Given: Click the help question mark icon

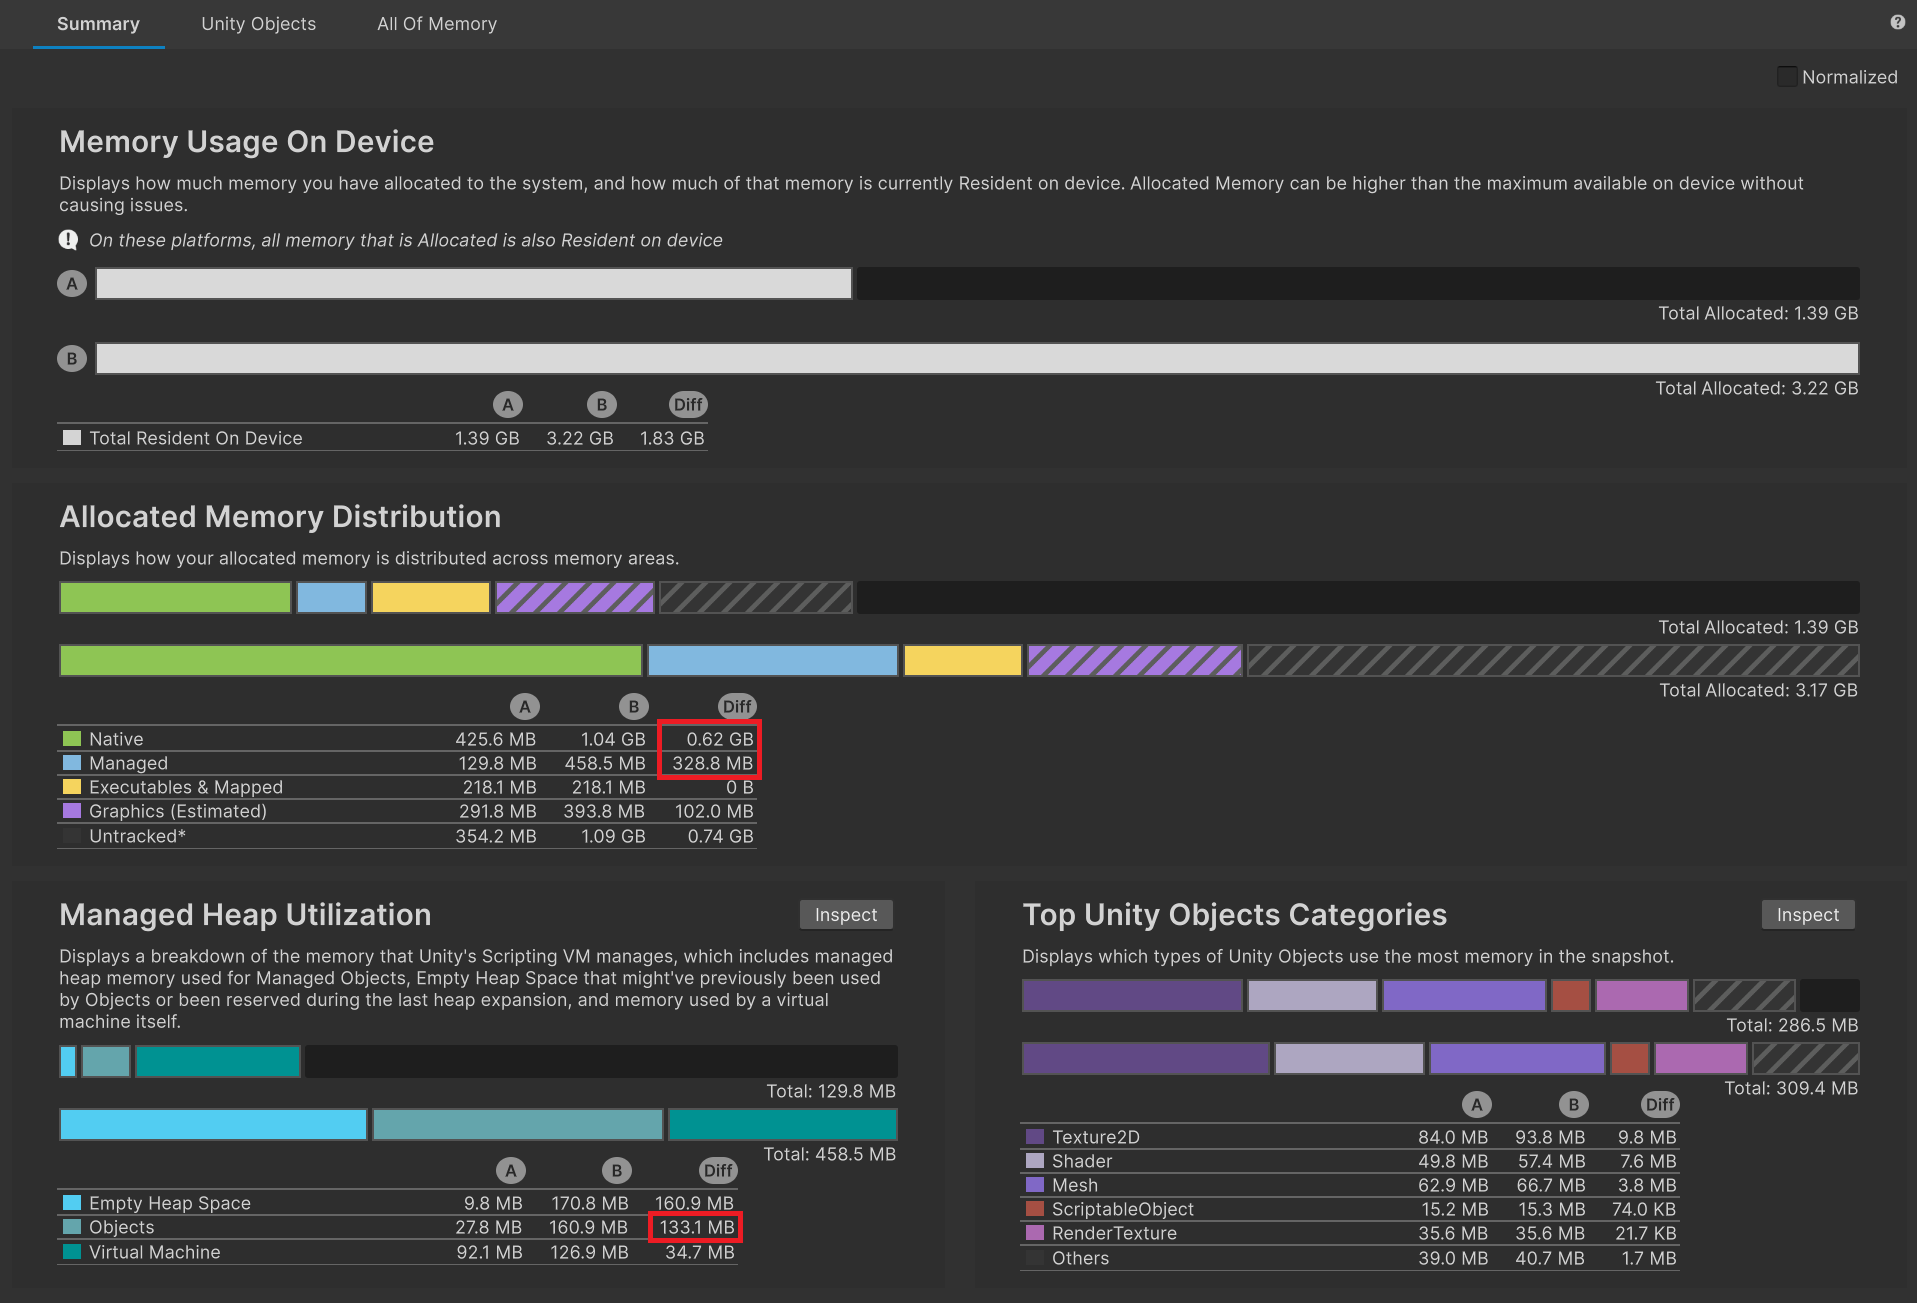Looking at the screenshot, I should (x=1897, y=22).
